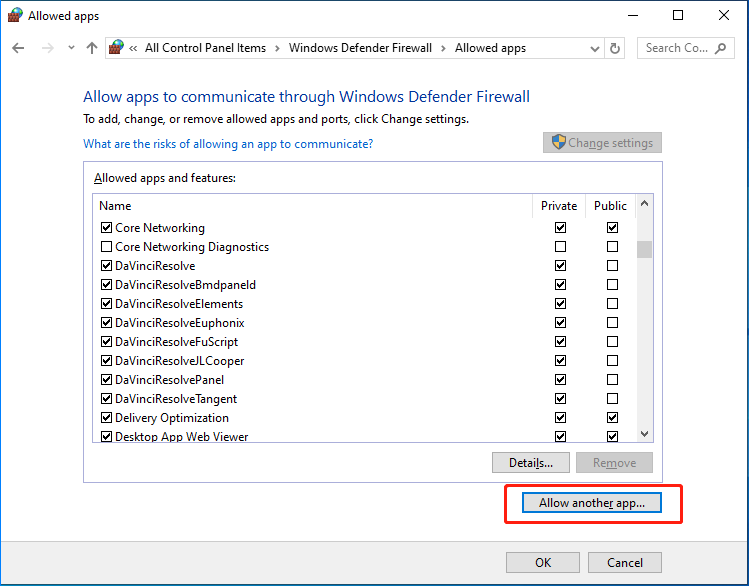Expand the address bar history dropdown
Viewport: 749px width, 586px height.
click(595, 48)
